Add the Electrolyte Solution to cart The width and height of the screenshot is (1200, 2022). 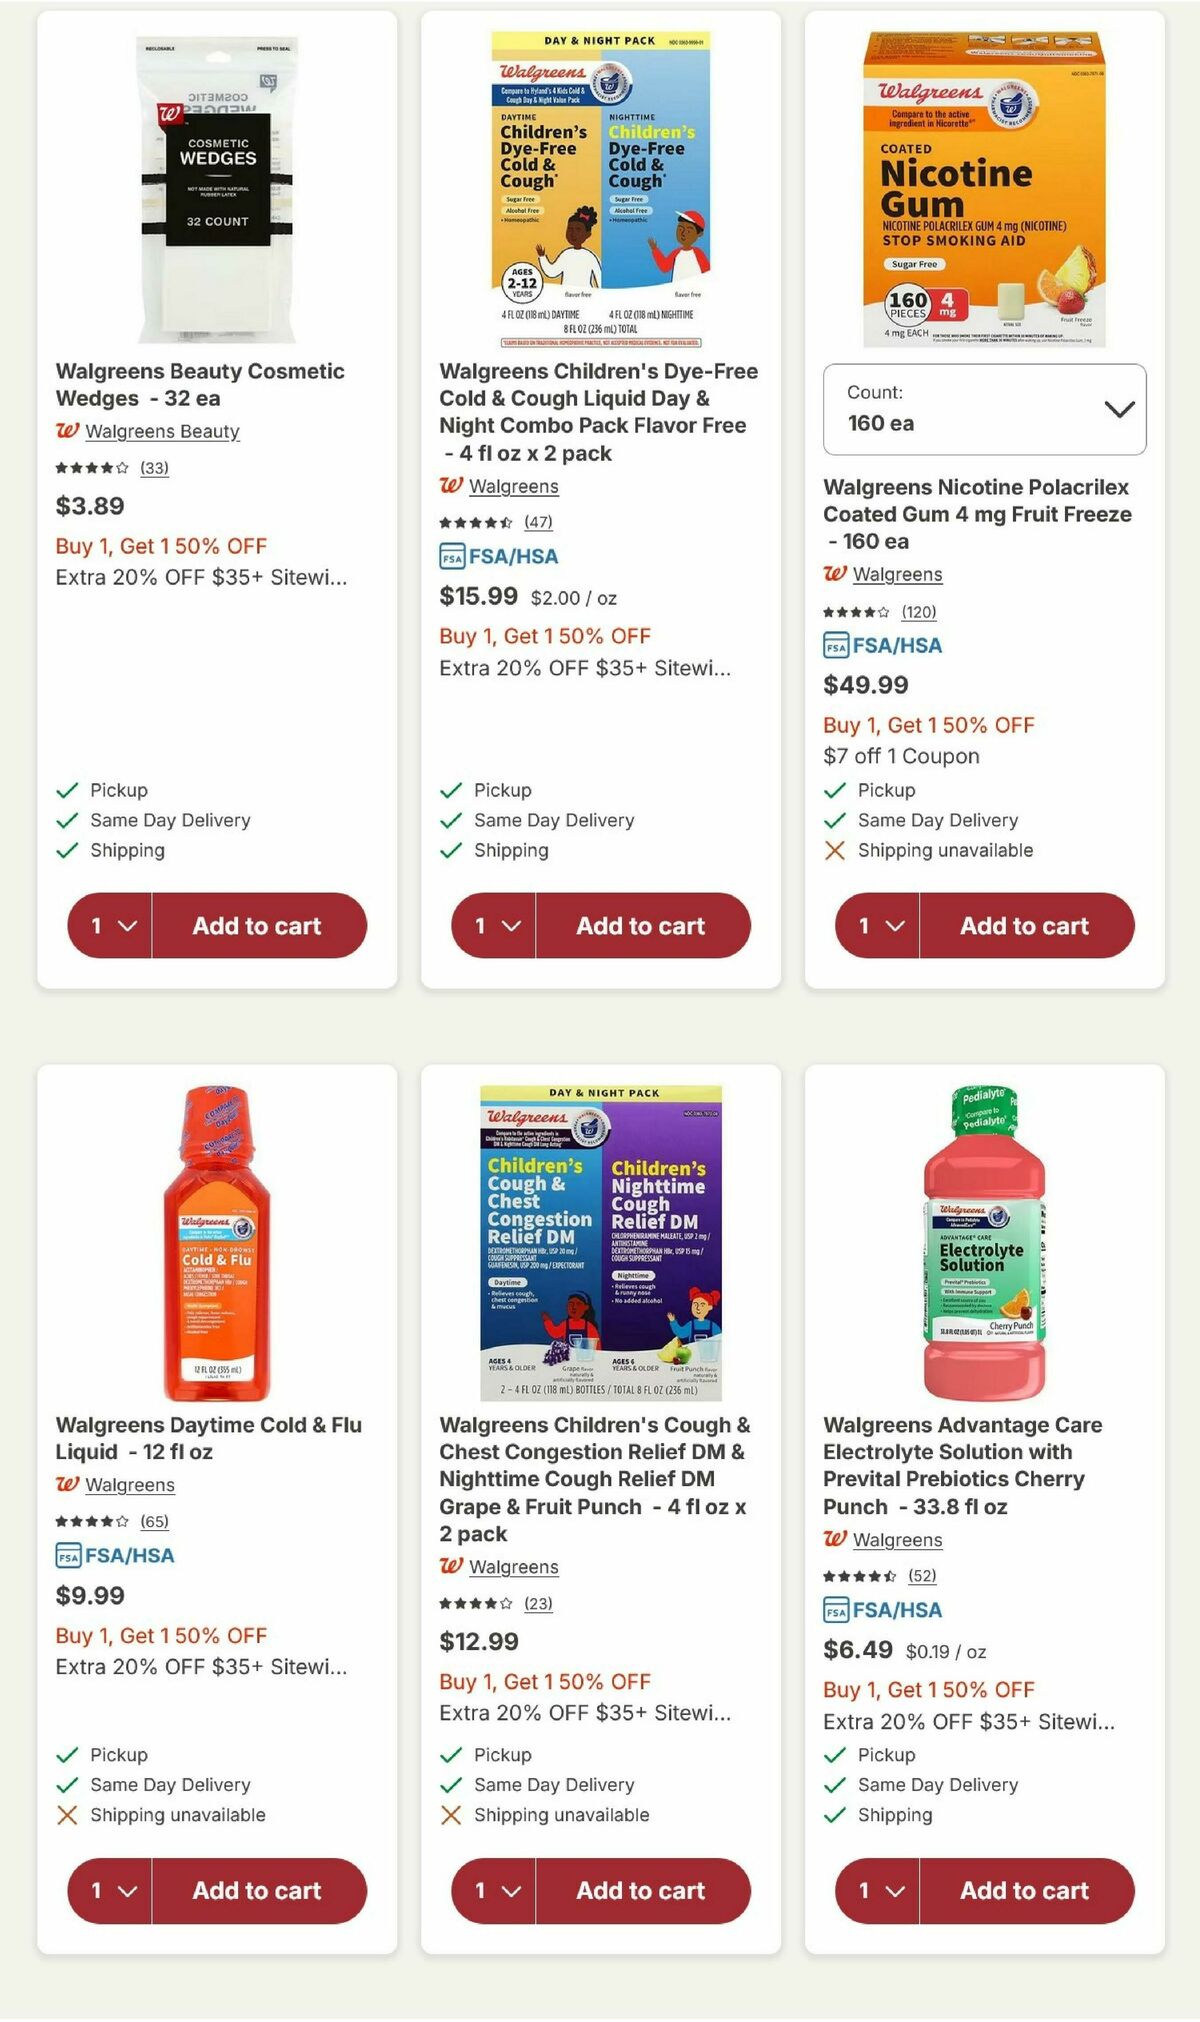click(1023, 1891)
